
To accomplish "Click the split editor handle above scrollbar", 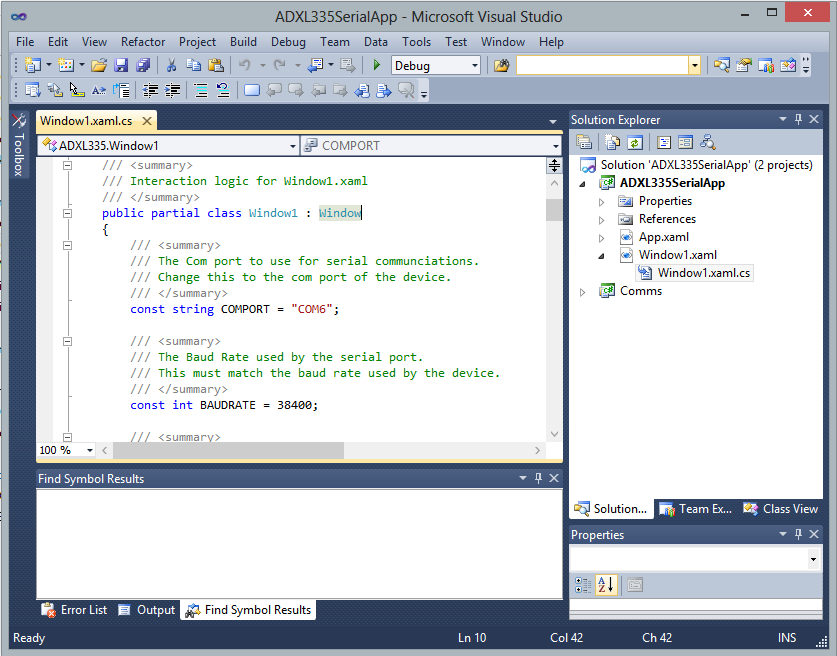I will pyautogui.click(x=554, y=165).
